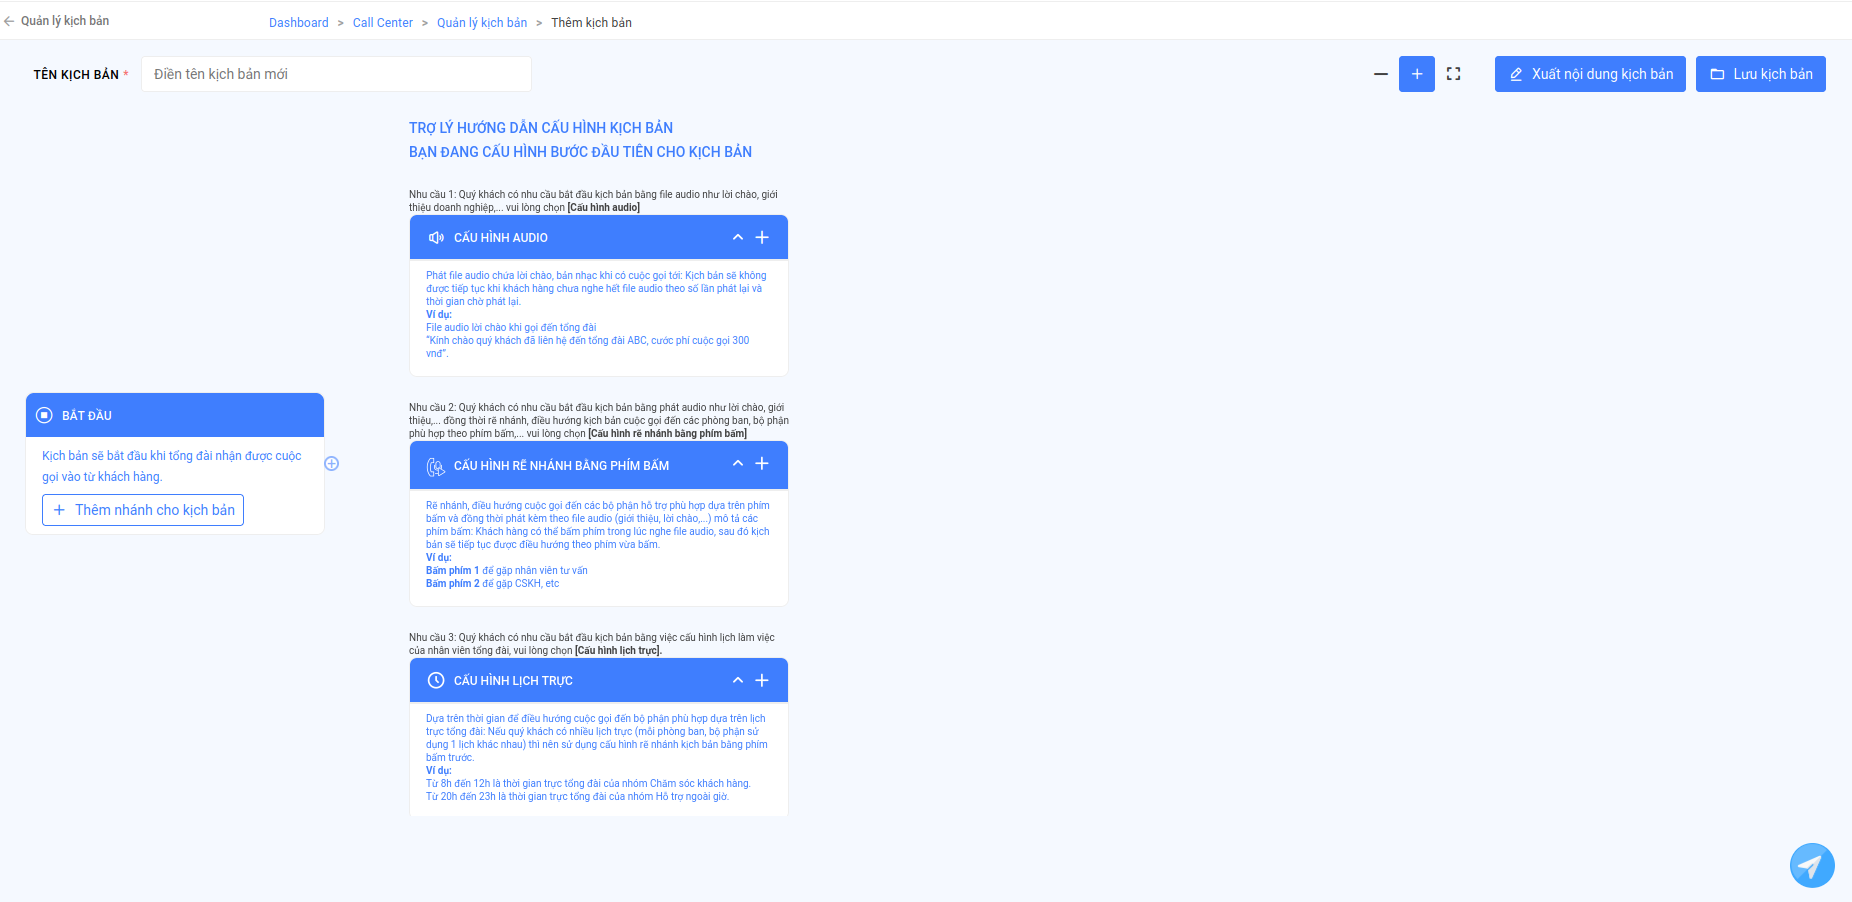Click the blue zoom in plus button
Image resolution: width=1852 pixels, height=902 pixels.
click(x=1417, y=74)
